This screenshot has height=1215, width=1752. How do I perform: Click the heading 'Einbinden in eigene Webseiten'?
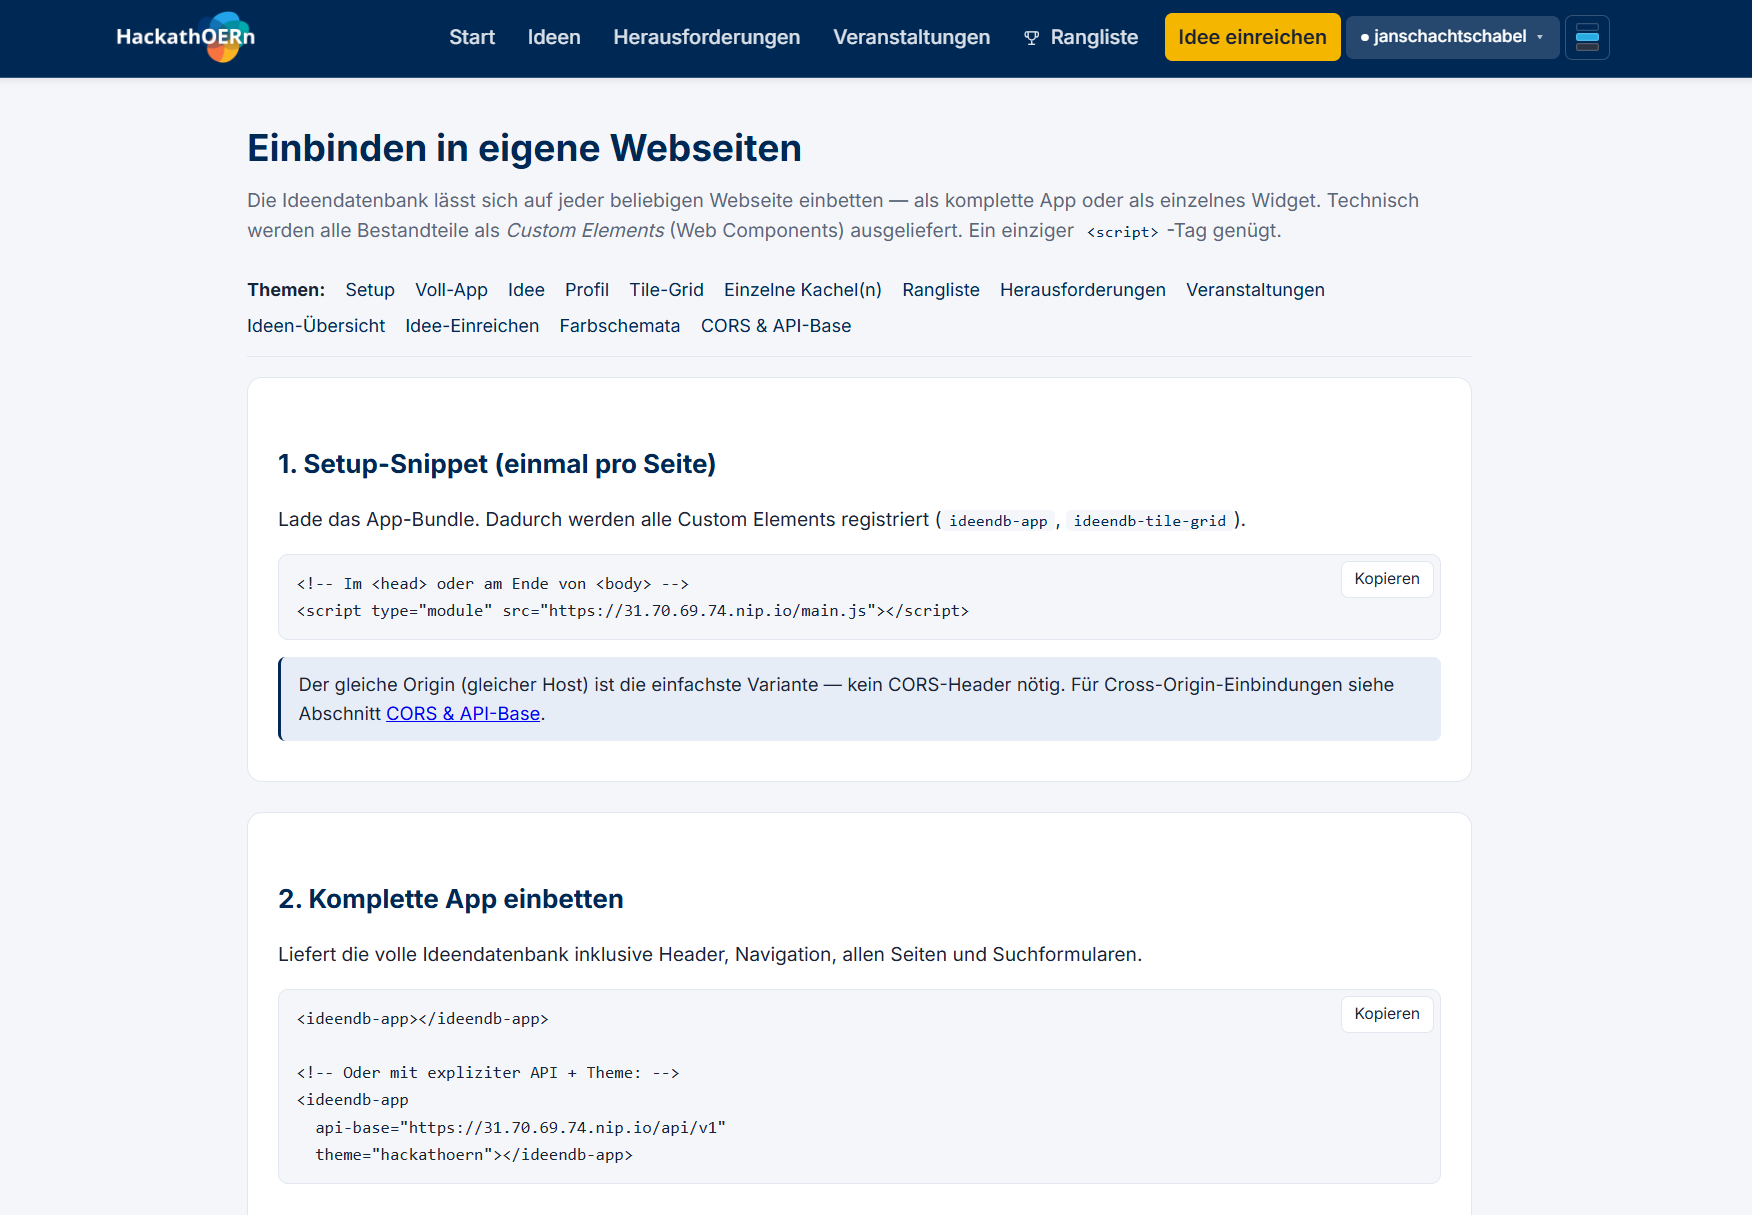tap(524, 148)
